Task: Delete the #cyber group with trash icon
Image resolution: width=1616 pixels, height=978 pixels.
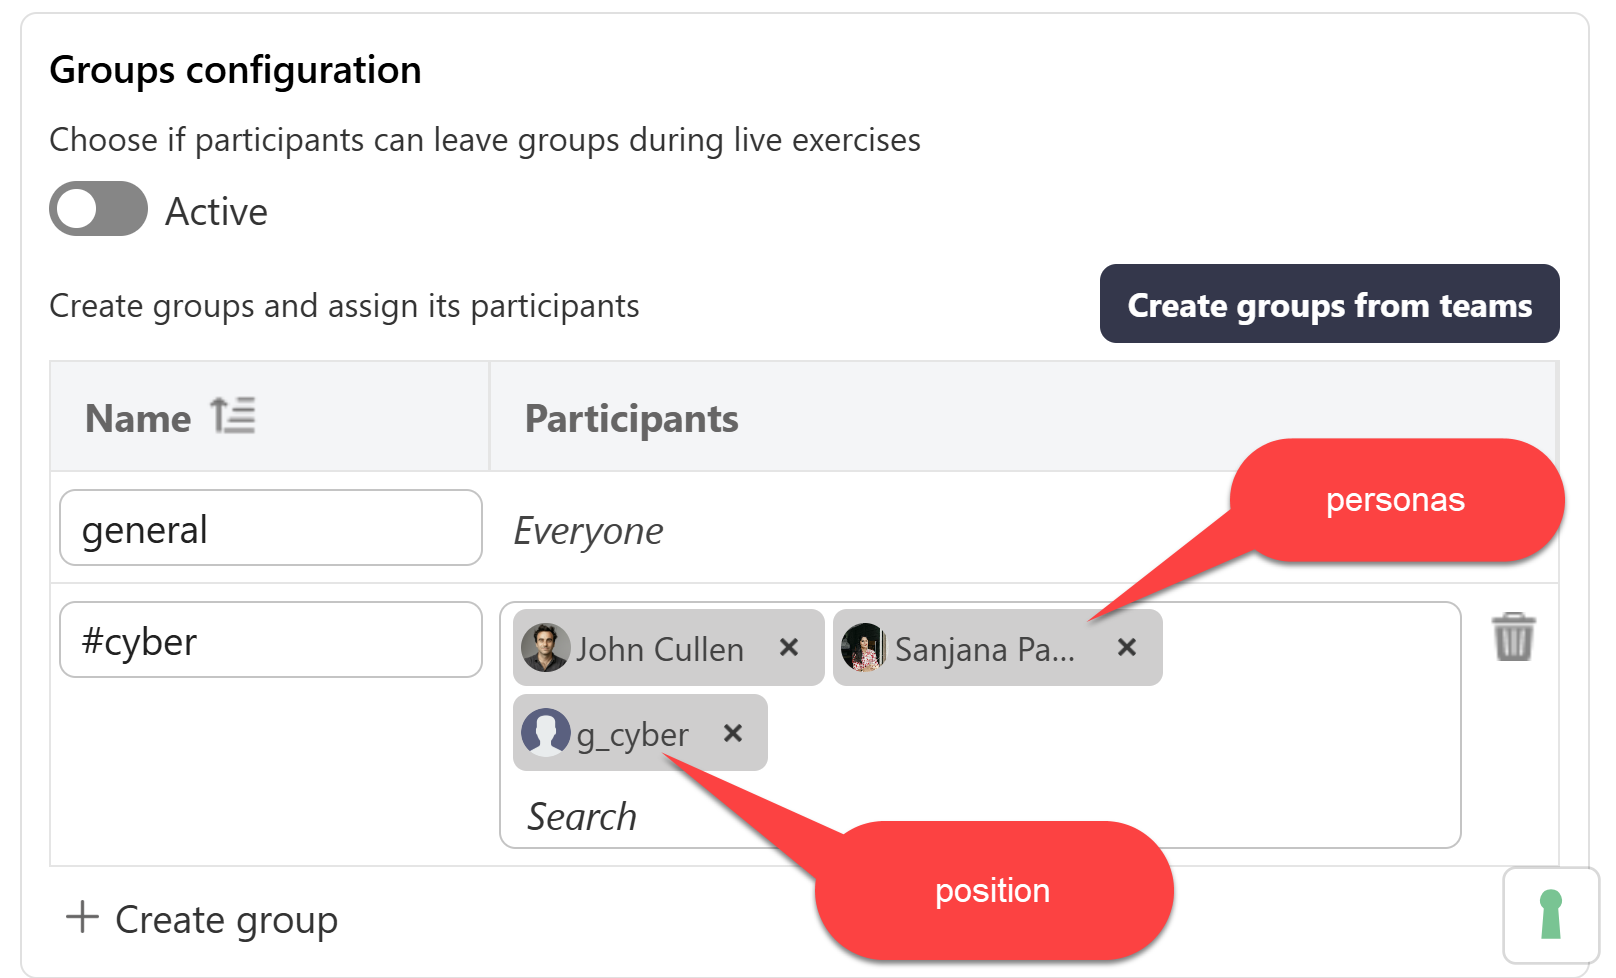Action: point(1513,637)
